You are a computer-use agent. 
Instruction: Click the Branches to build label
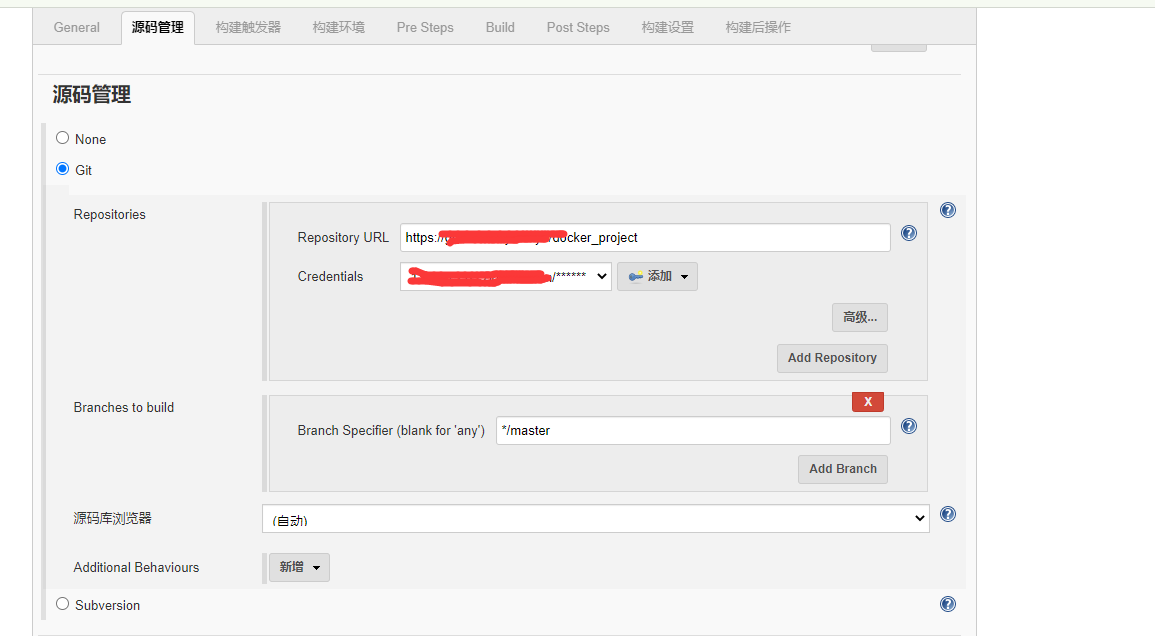coord(124,408)
